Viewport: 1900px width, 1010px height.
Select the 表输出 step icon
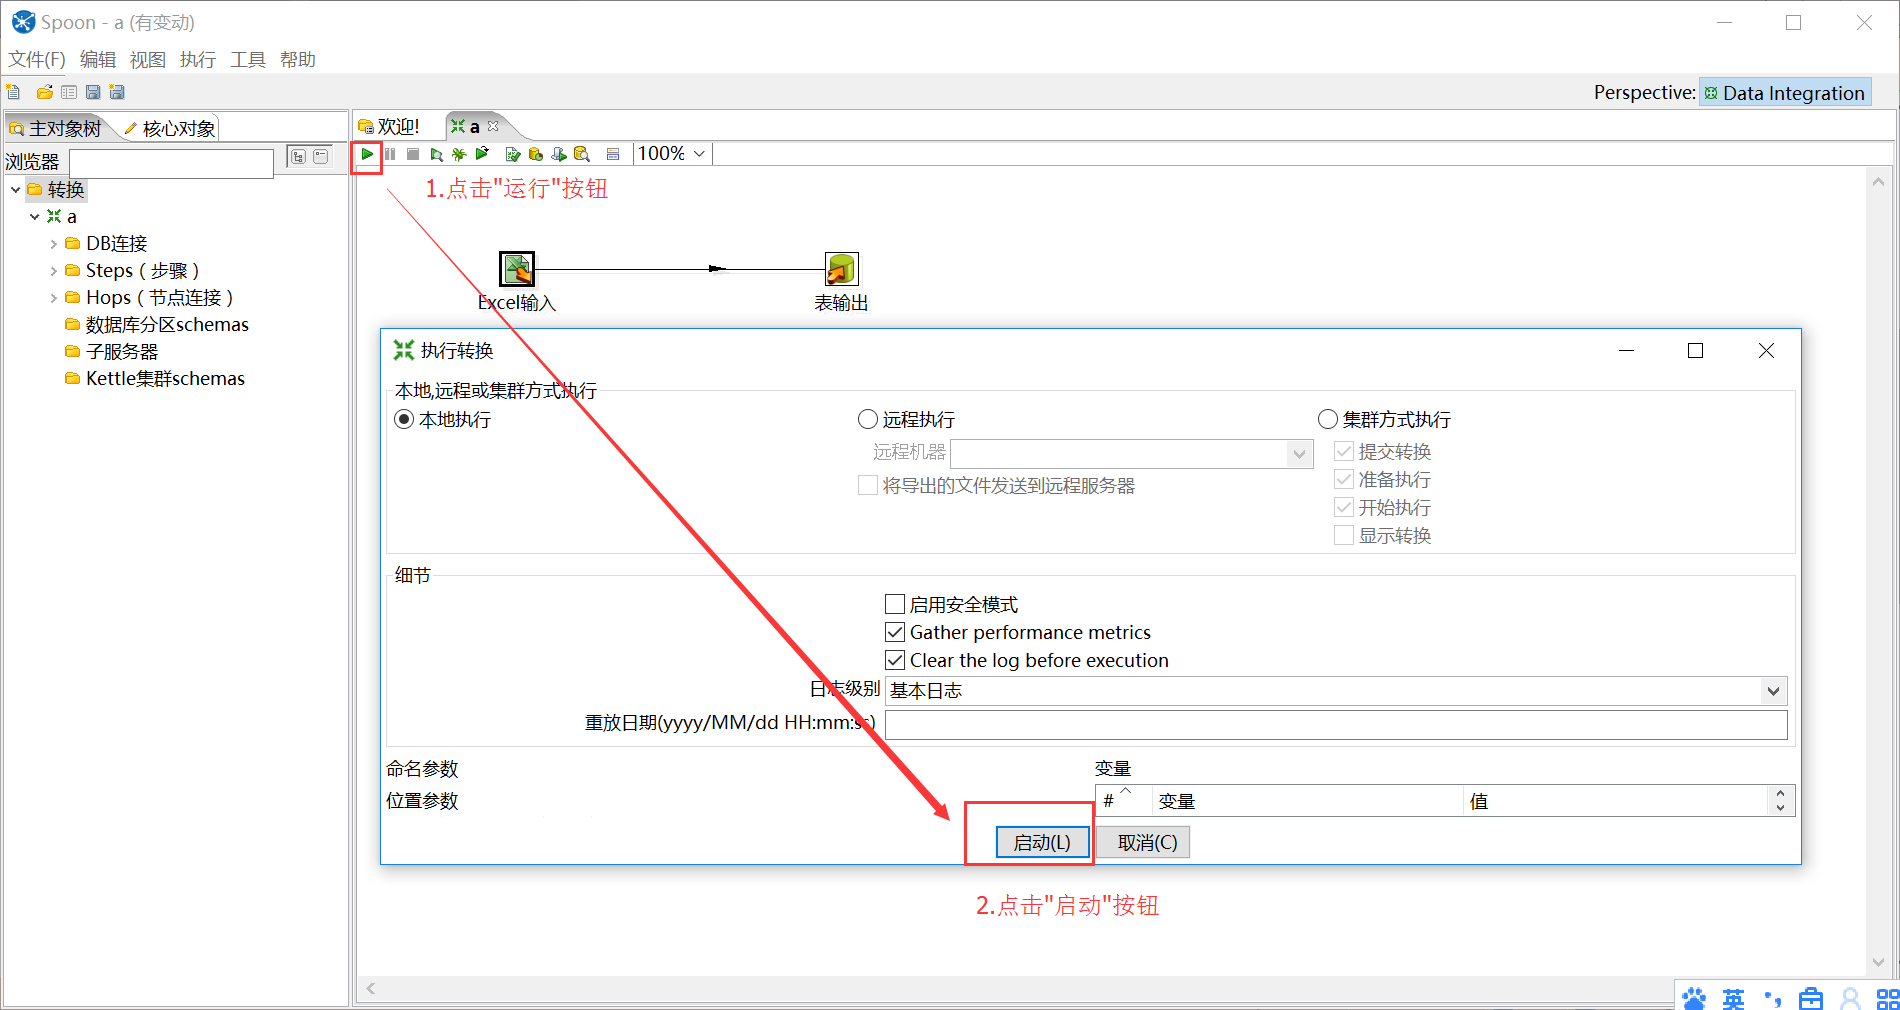(841, 269)
